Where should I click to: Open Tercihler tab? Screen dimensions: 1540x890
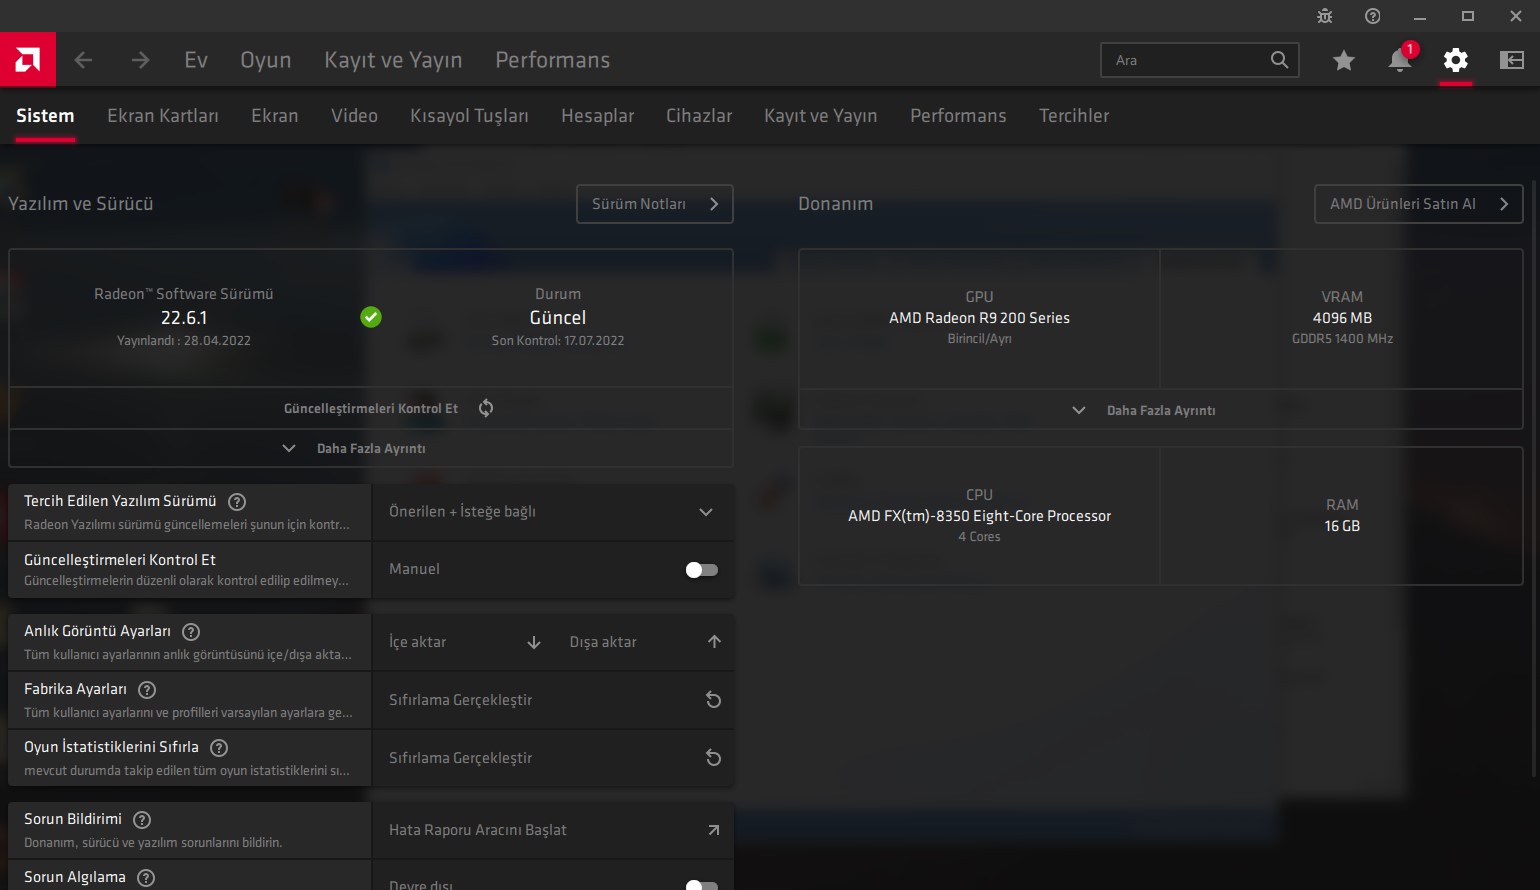(1074, 116)
